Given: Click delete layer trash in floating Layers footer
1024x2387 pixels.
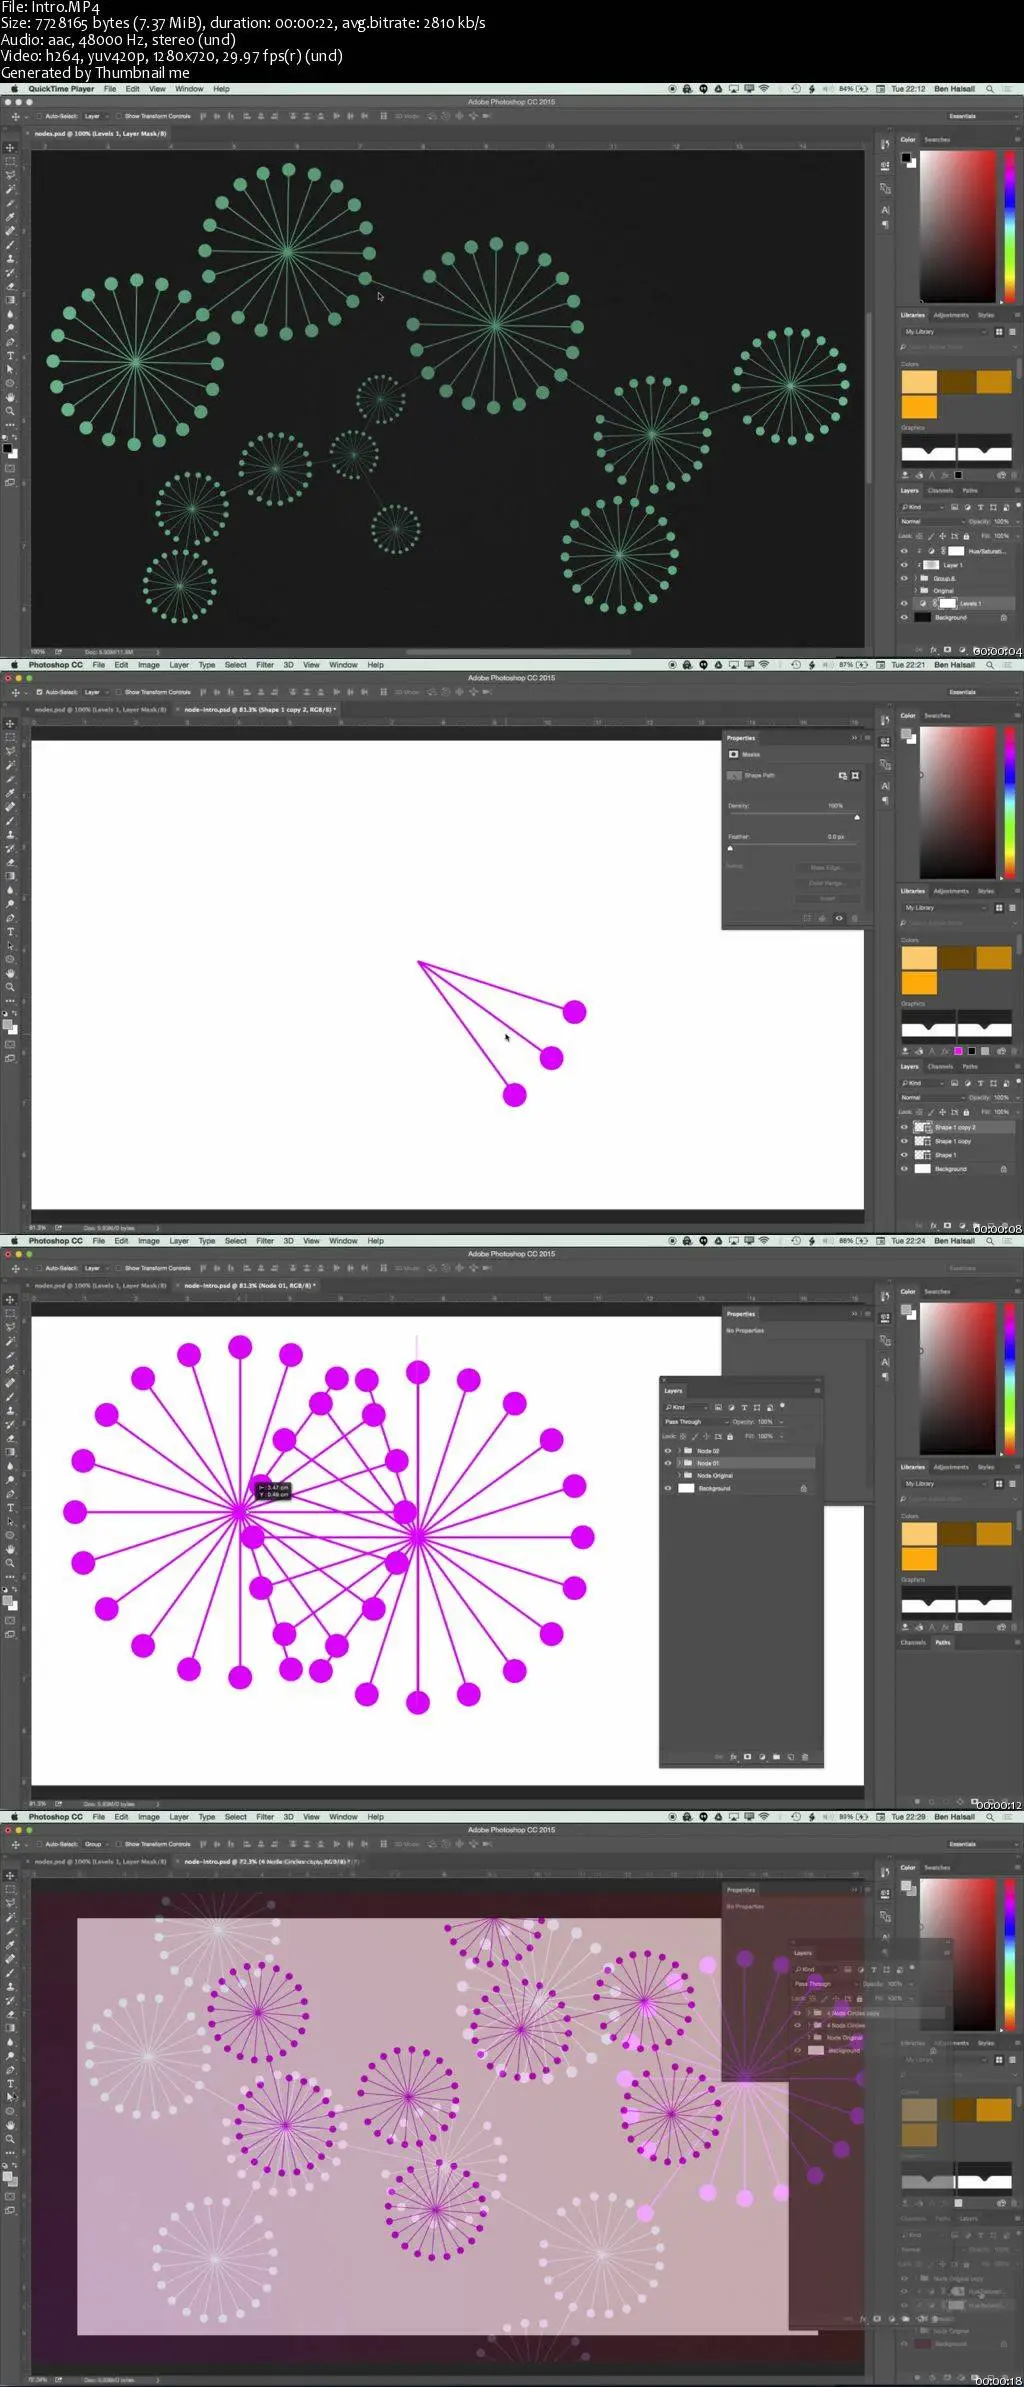Looking at the screenshot, I should pos(805,1757).
